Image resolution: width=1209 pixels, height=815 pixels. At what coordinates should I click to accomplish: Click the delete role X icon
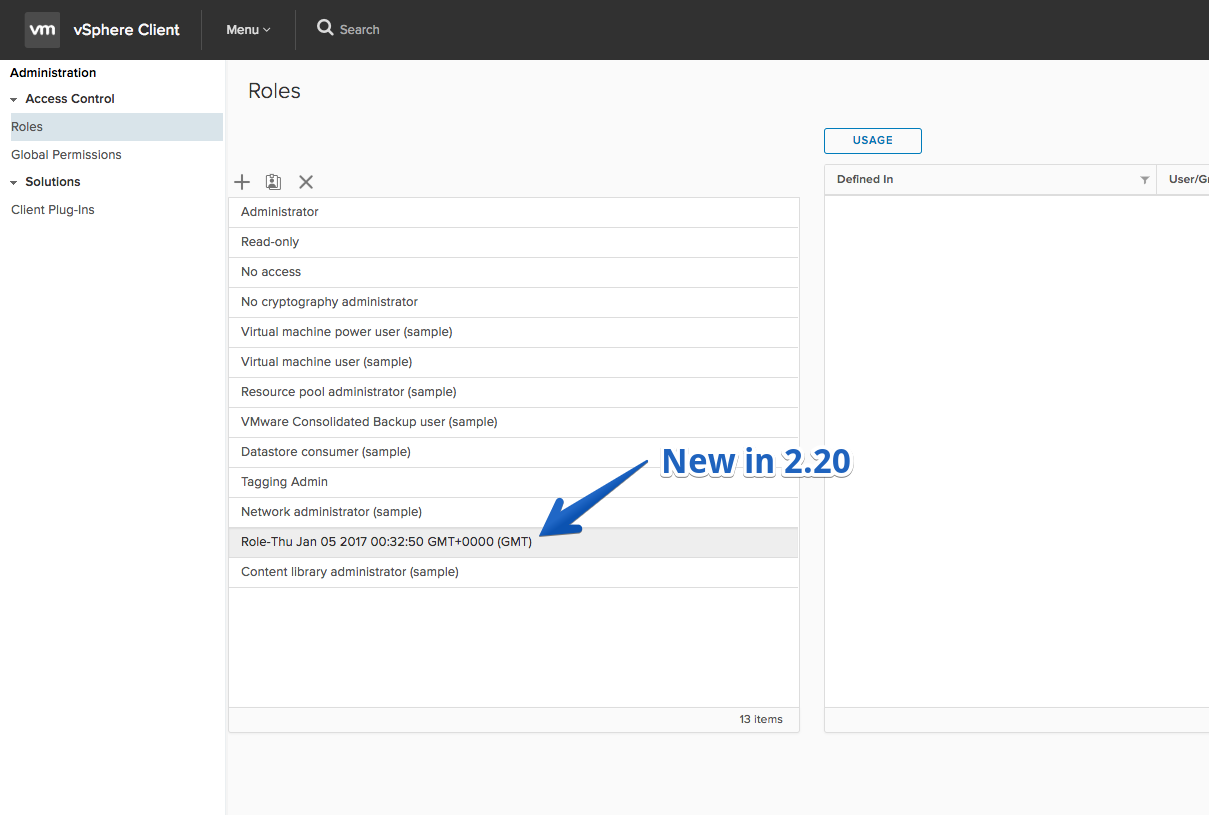point(306,182)
